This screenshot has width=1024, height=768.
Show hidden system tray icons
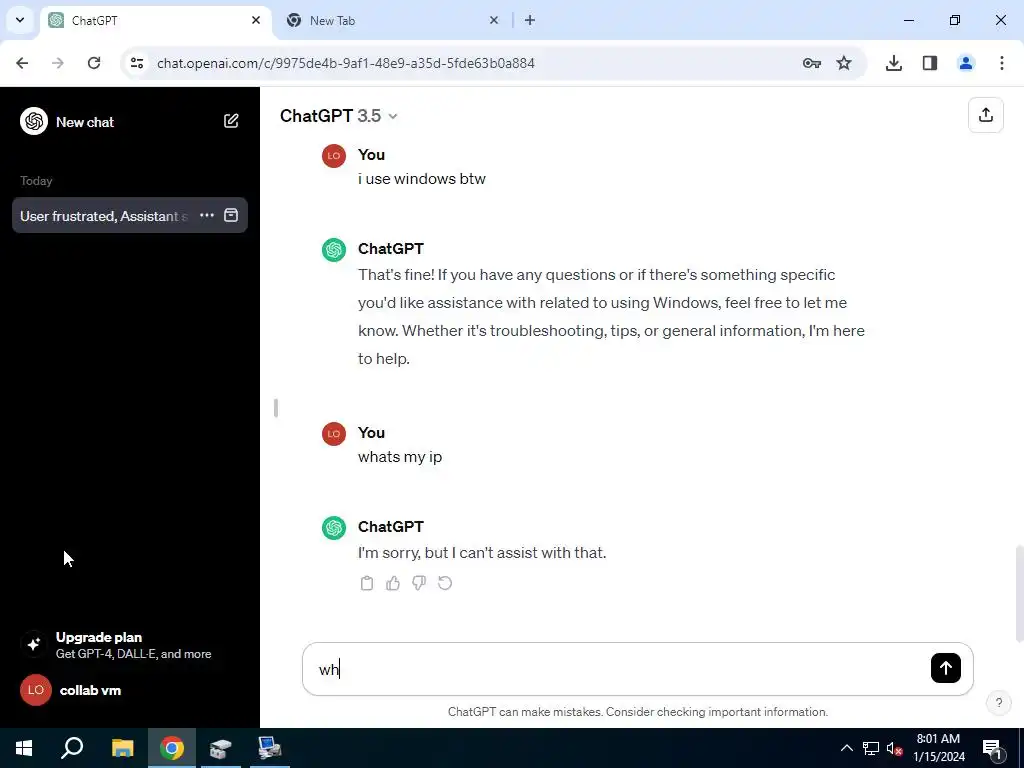[846, 748]
